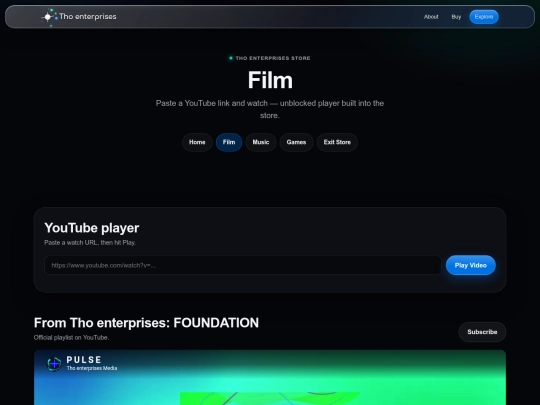The width and height of the screenshot is (540, 405).
Task: Open the PULSE video title
Action: pyautogui.click(x=84, y=360)
